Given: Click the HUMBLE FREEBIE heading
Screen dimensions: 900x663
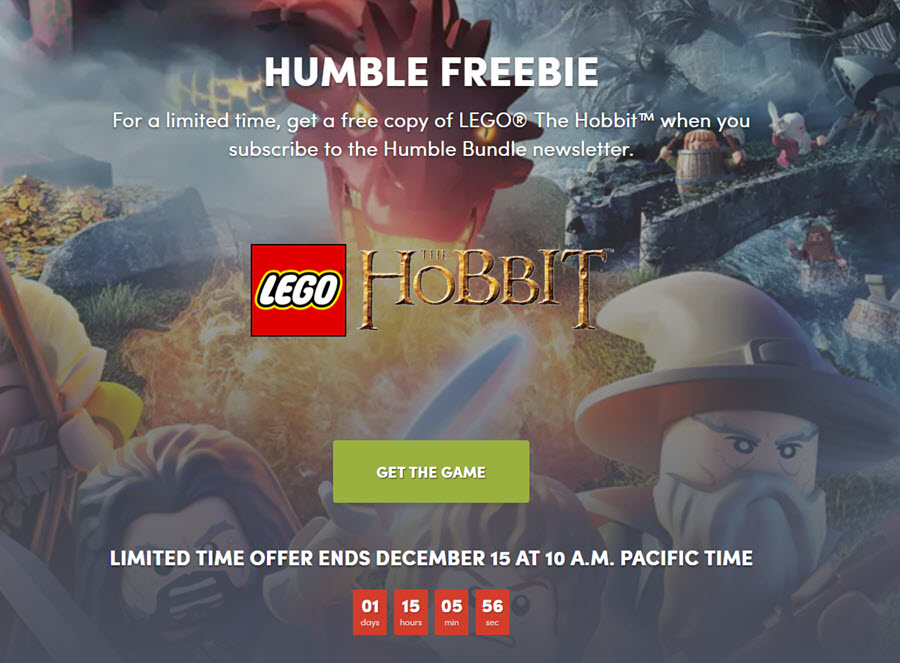Looking at the screenshot, I should [432, 72].
